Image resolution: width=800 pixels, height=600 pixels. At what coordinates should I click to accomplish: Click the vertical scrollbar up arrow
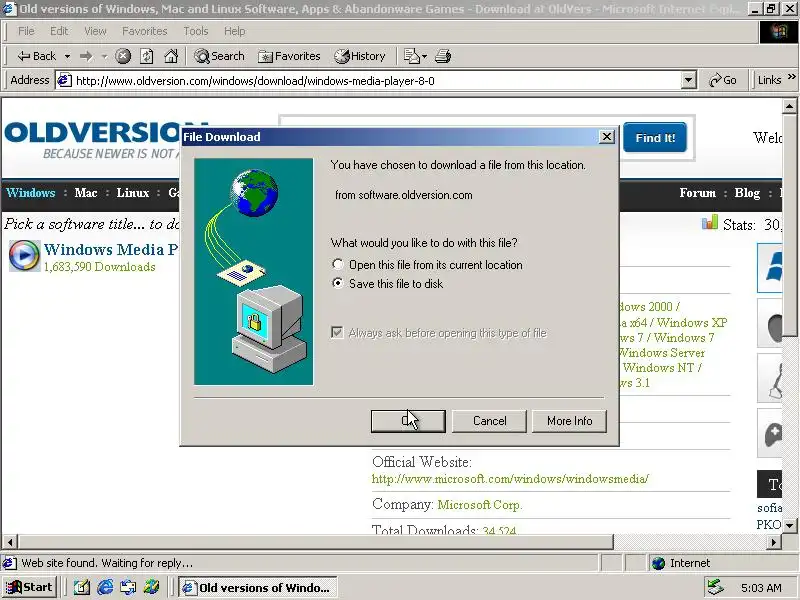click(x=789, y=106)
